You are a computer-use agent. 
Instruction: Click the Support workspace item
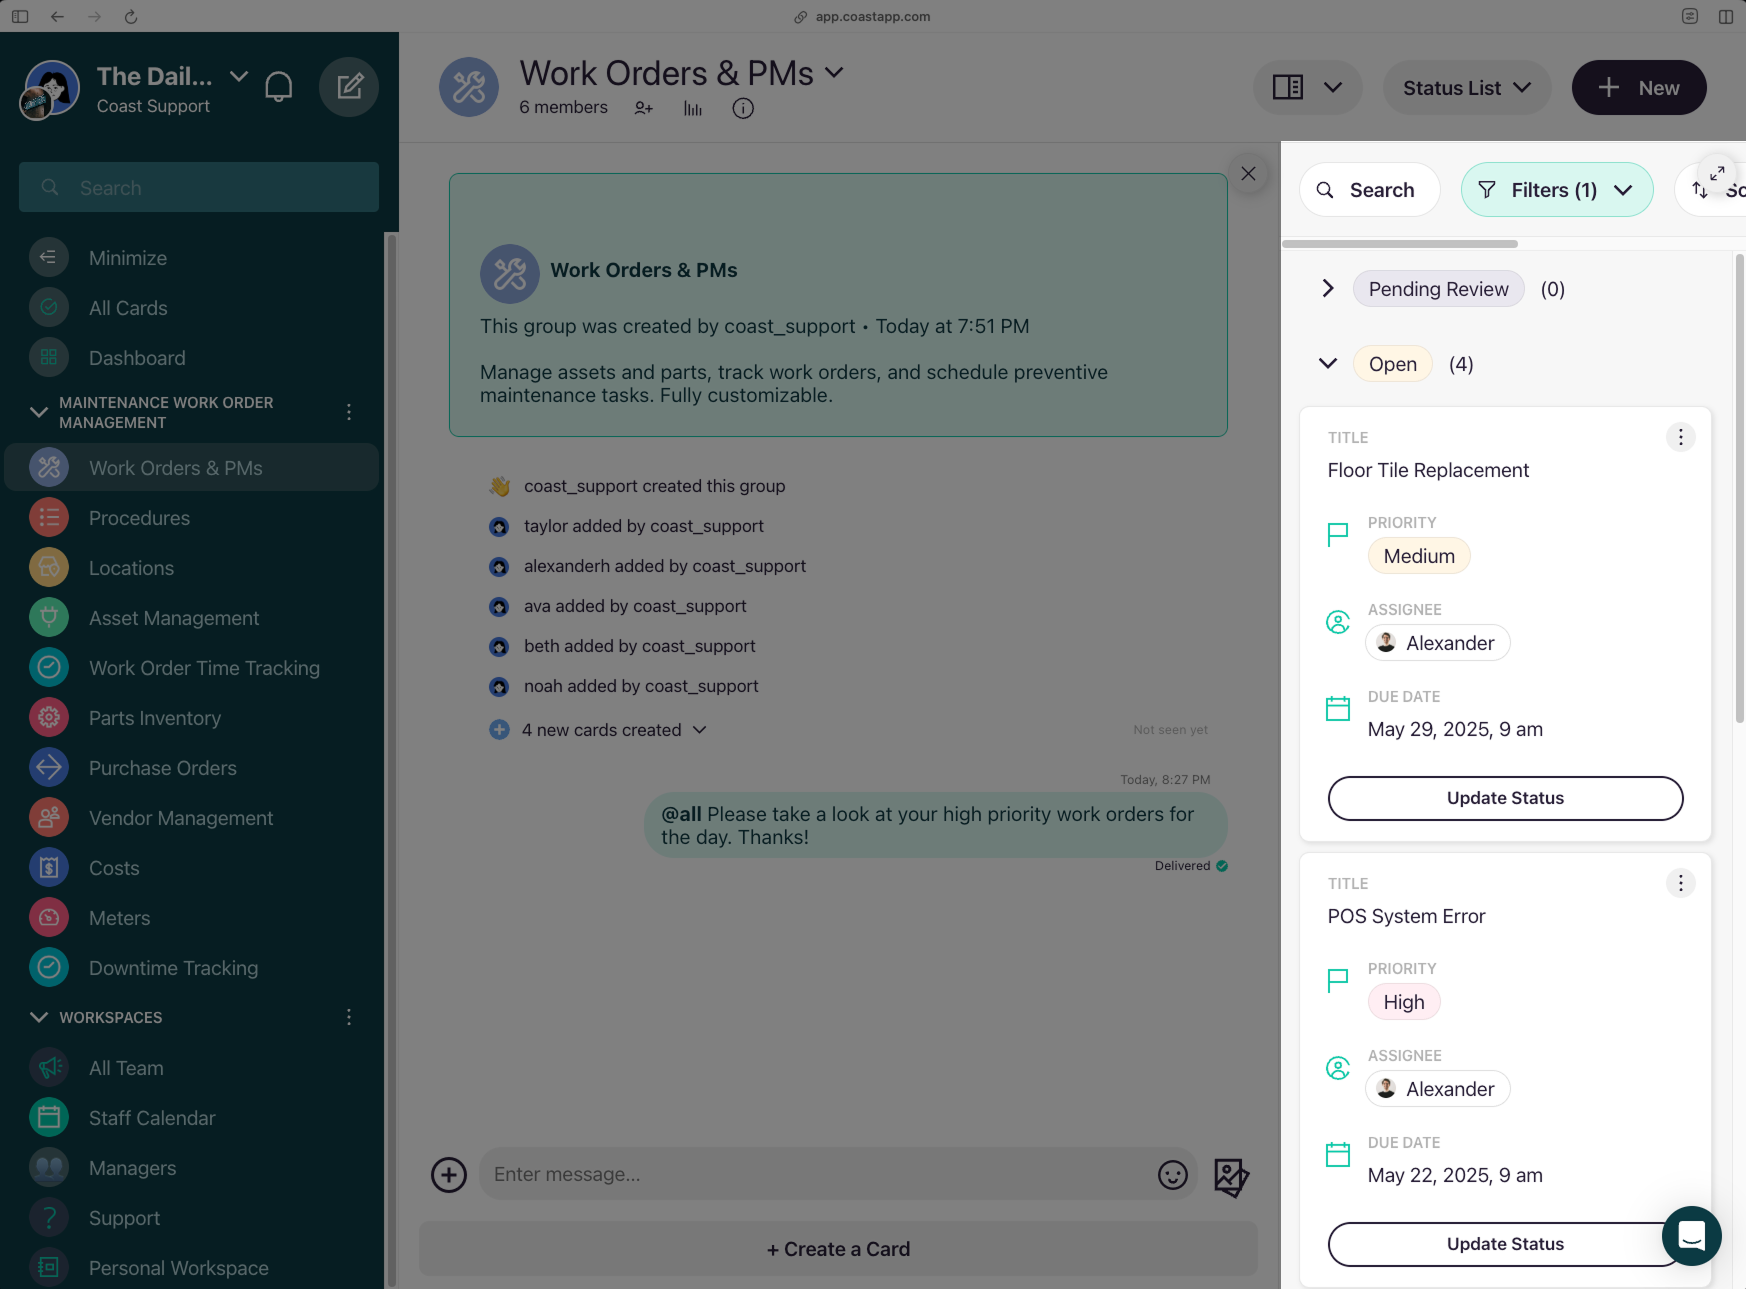(x=124, y=1218)
